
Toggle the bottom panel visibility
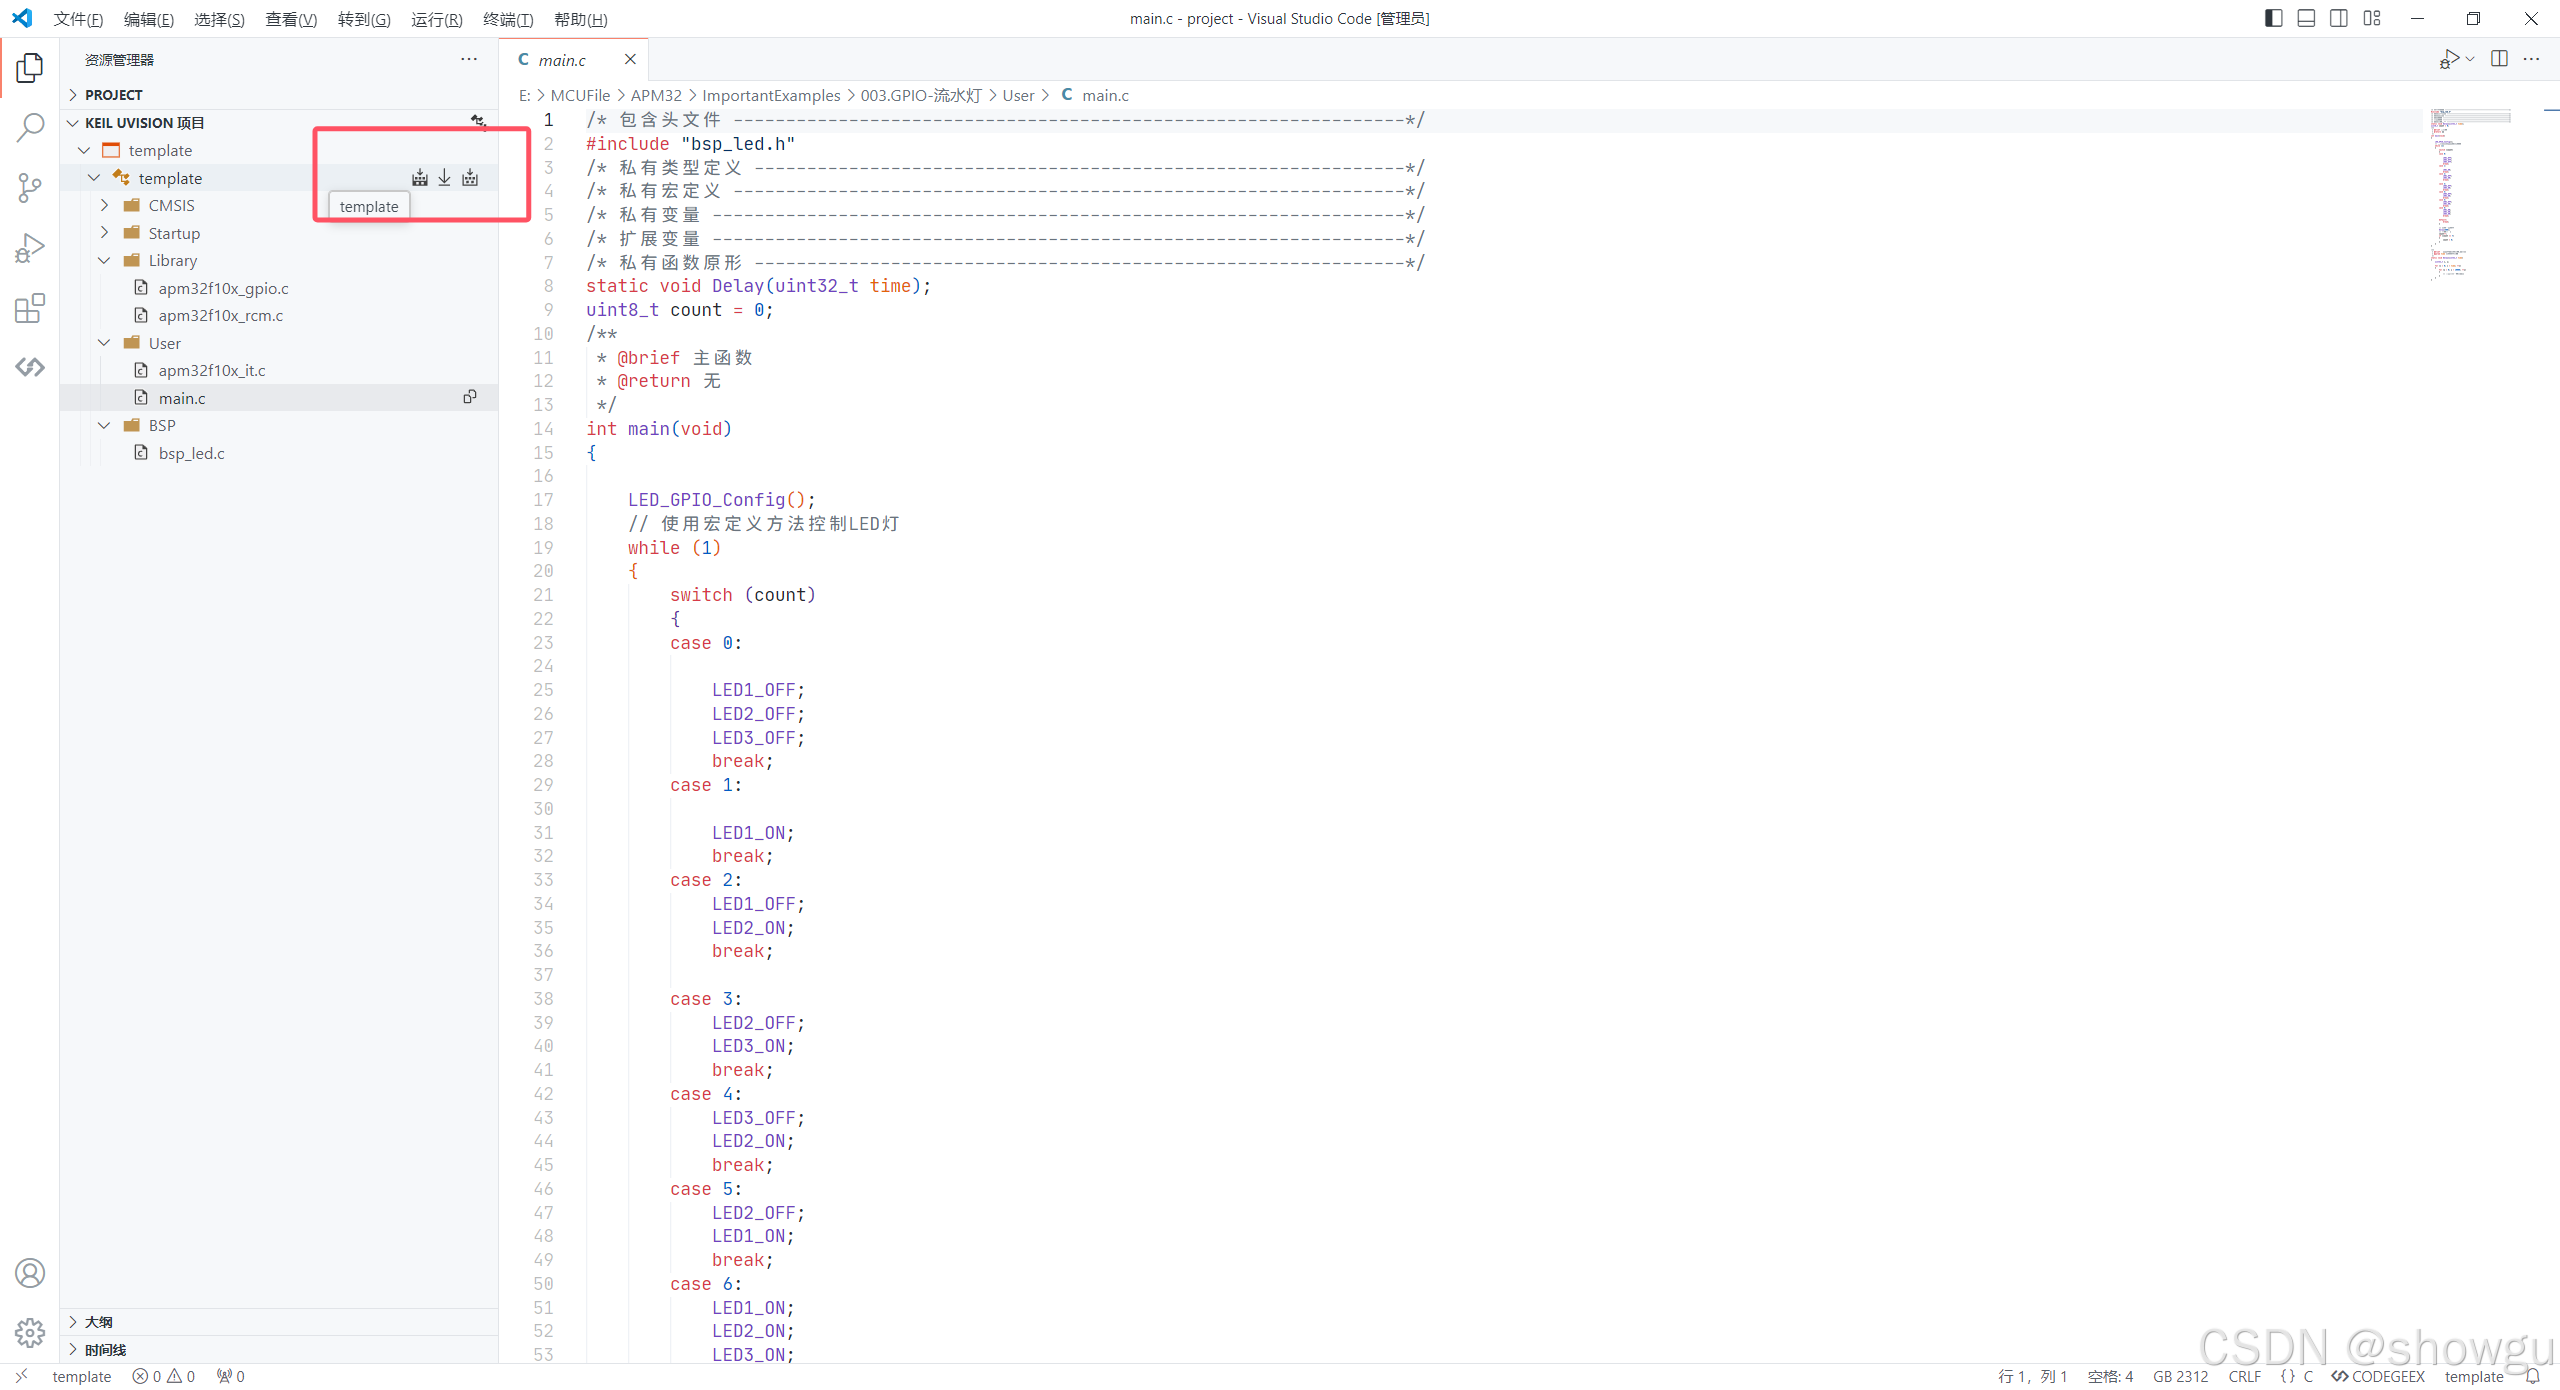[2306, 17]
